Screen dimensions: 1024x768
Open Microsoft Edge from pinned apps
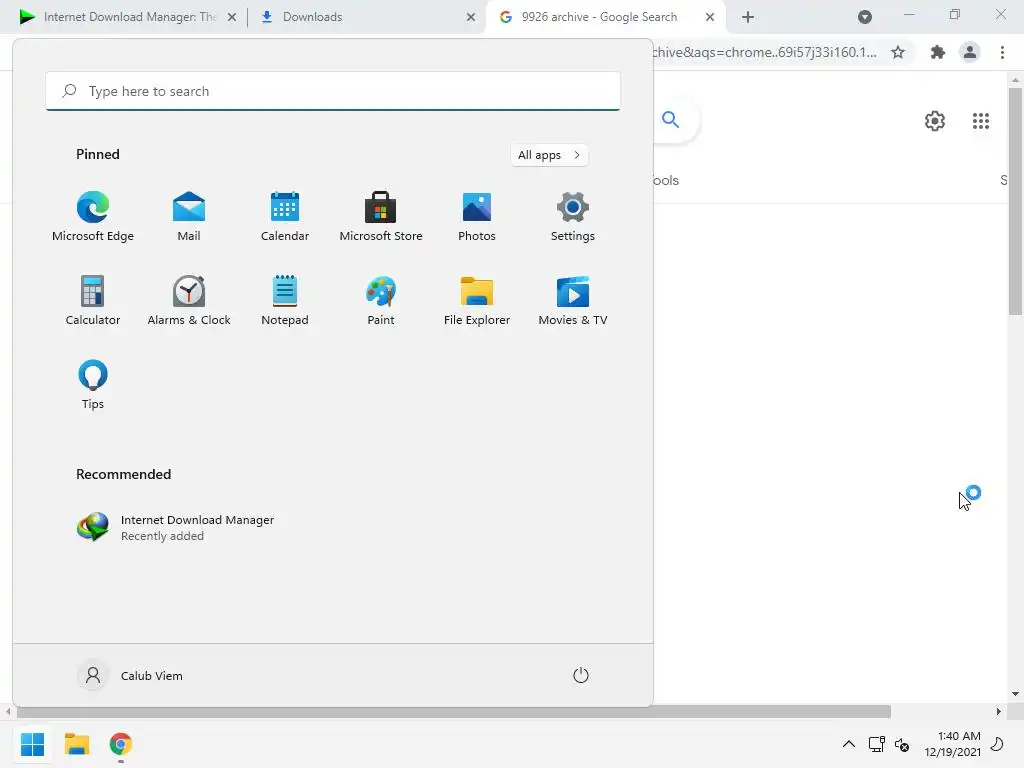click(x=93, y=216)
